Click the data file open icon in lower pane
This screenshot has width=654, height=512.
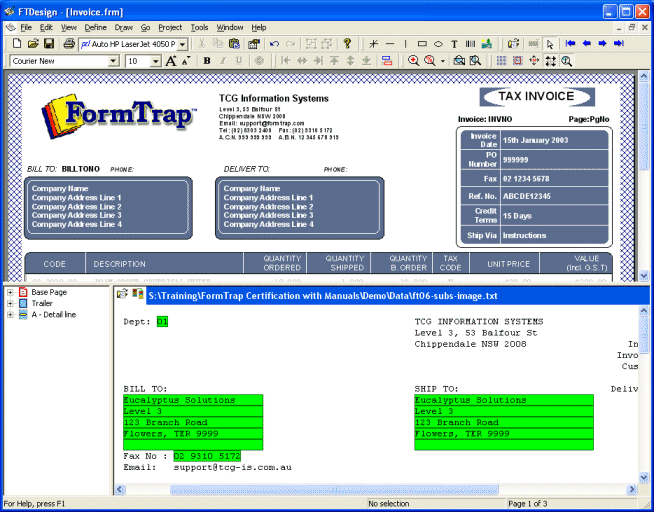(122, 294)
